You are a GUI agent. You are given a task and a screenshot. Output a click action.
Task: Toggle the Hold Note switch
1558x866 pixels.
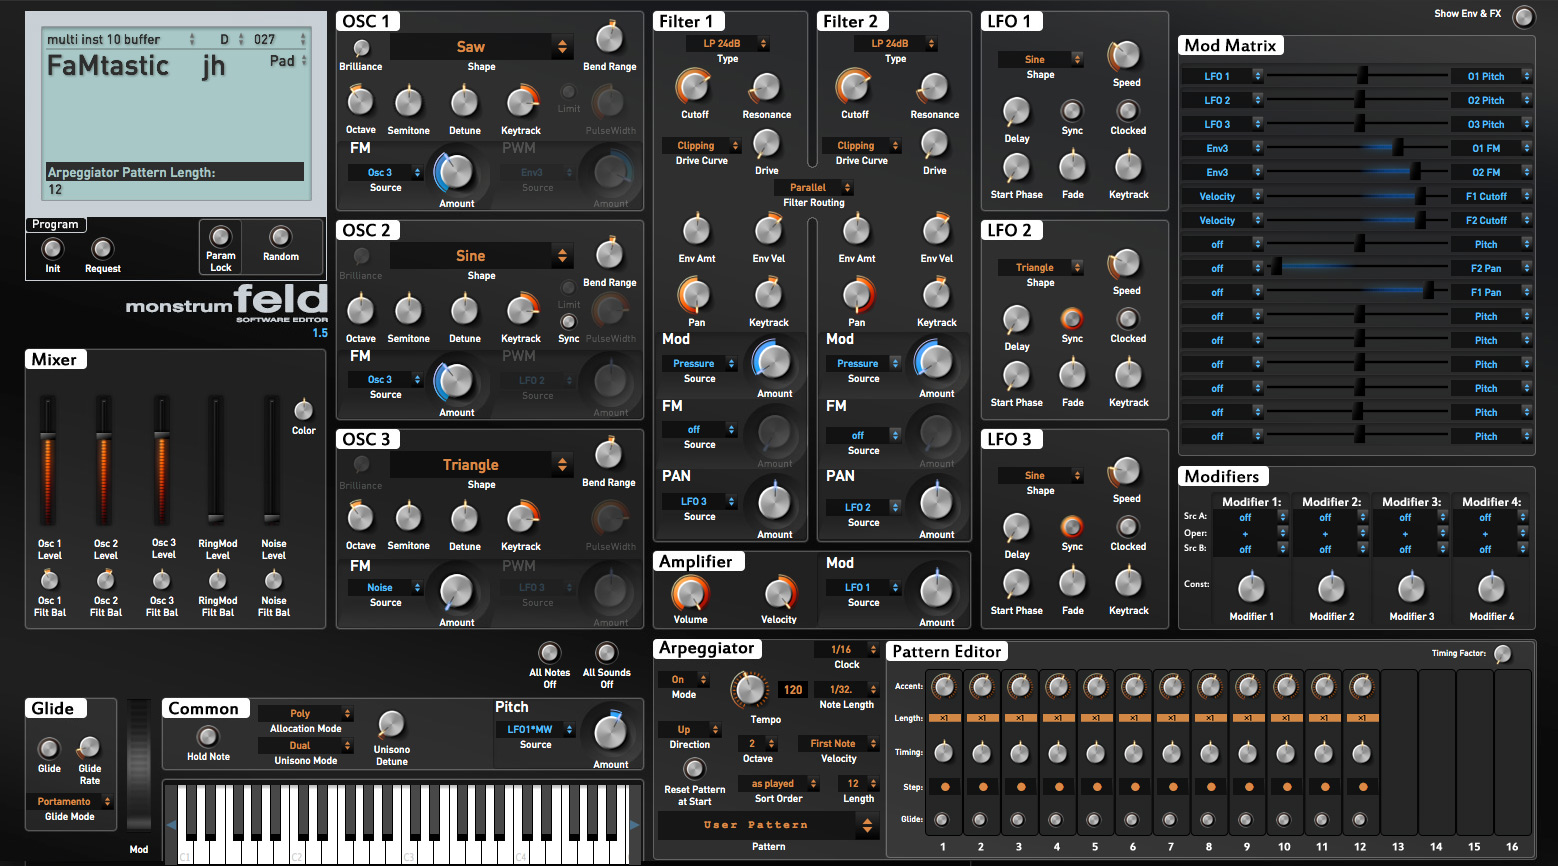208,737
